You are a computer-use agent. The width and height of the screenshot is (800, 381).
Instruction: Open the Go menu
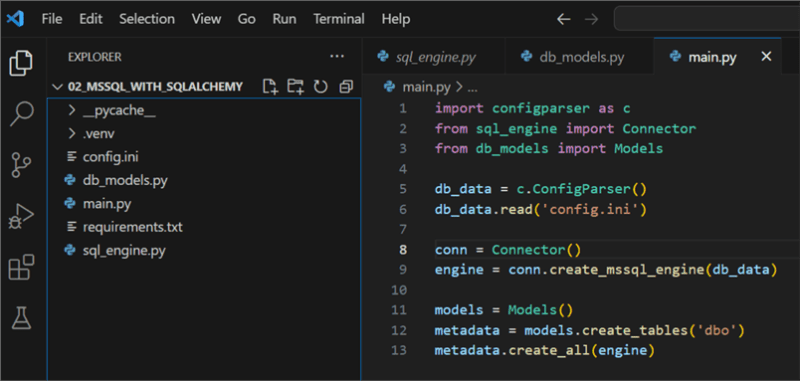[x=247, y=19]
